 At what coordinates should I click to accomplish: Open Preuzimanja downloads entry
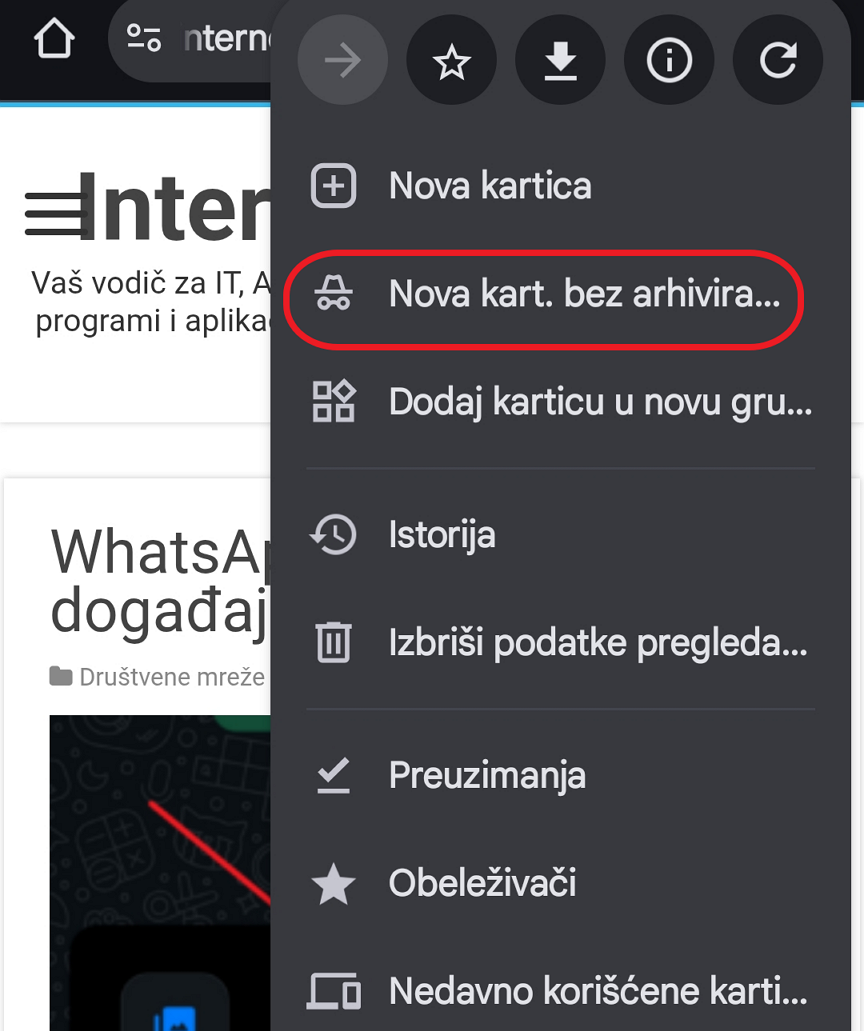[x=560, y=775]
